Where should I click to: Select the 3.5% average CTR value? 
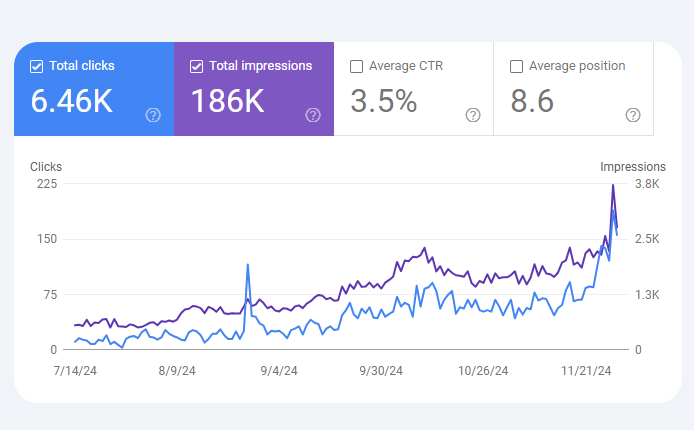click(x=382, y=101)
